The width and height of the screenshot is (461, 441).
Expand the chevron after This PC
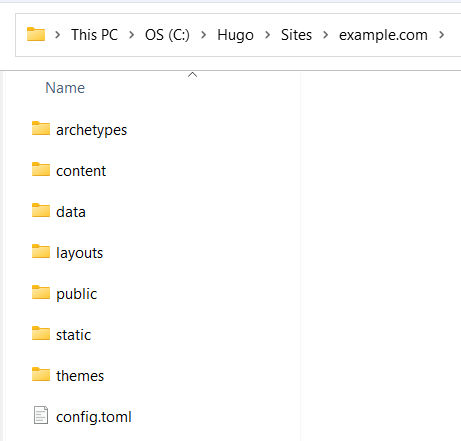pyautogui.click(x=131, y=35)
